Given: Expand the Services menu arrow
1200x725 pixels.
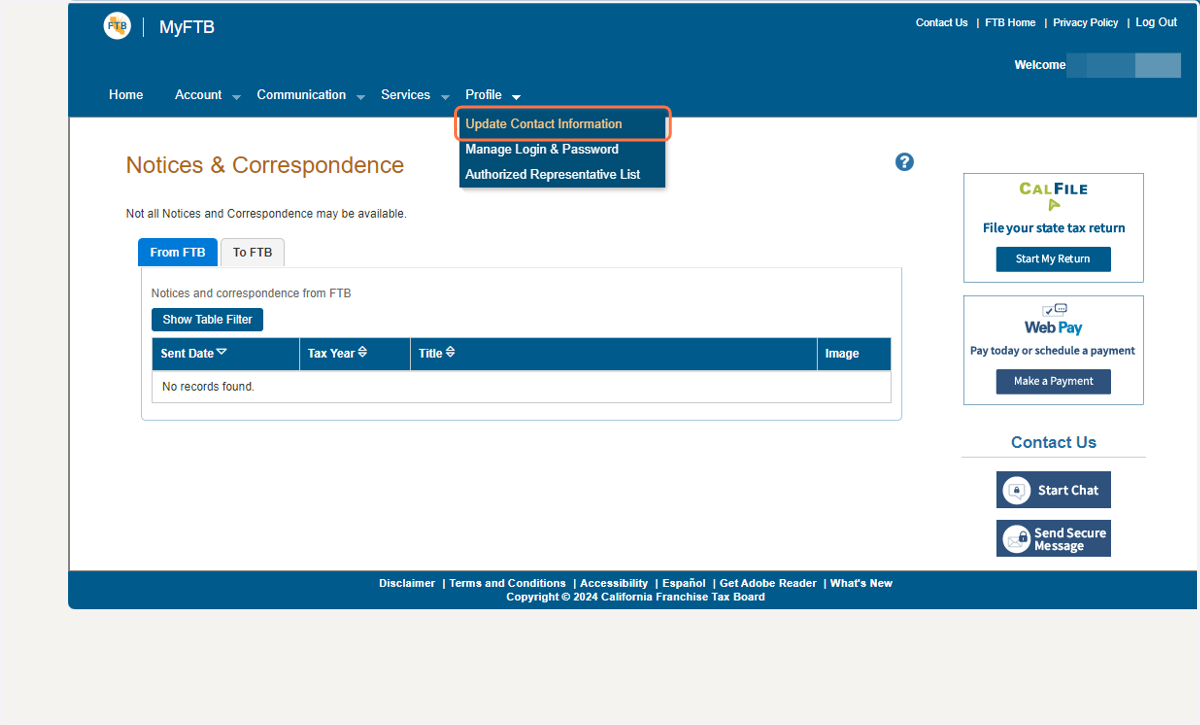Looking at the screenshot, I should [x=445, y=97].
